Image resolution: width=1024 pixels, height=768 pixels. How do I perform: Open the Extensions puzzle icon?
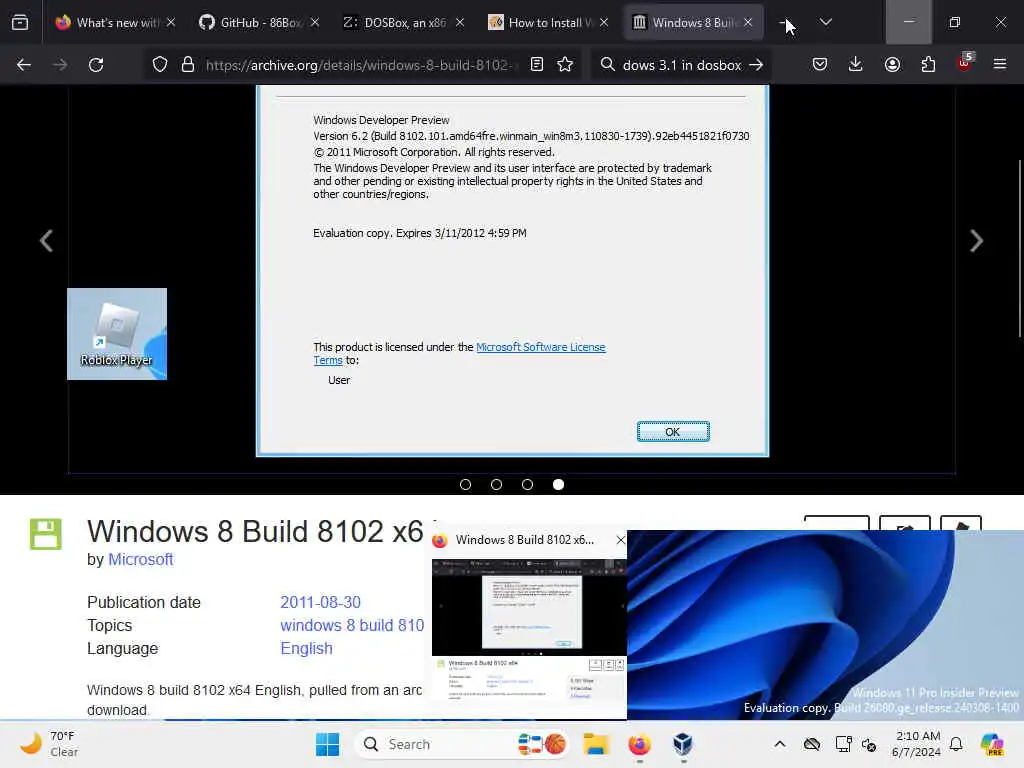(x=928, y=65)
